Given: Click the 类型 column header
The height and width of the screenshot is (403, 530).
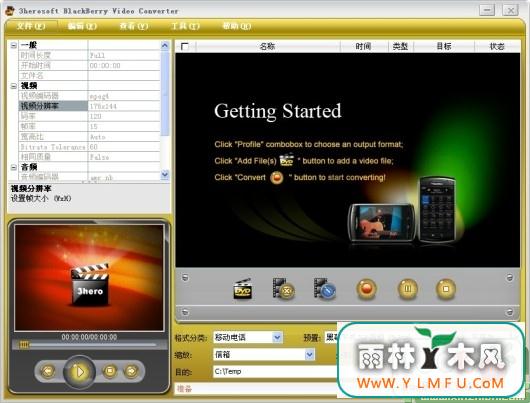Looking at the screenshot, I should tap(401, 46).
